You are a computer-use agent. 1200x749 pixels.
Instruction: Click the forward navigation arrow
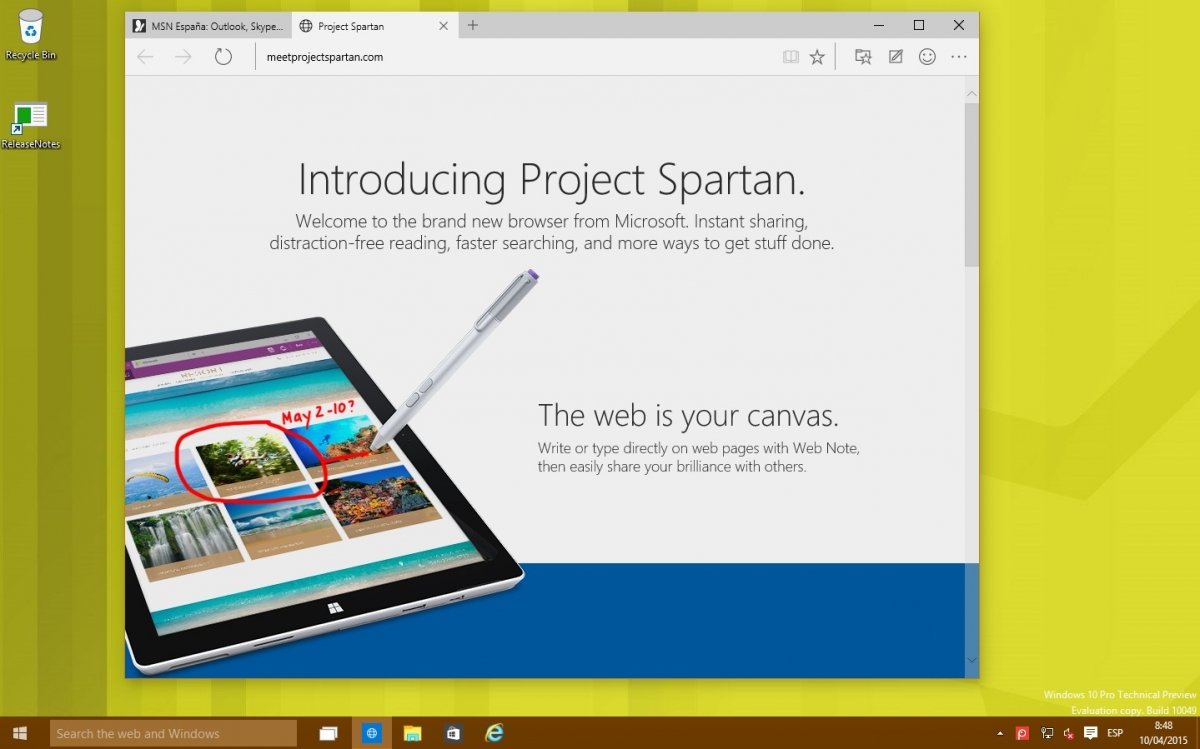click(x=183, y=57)
